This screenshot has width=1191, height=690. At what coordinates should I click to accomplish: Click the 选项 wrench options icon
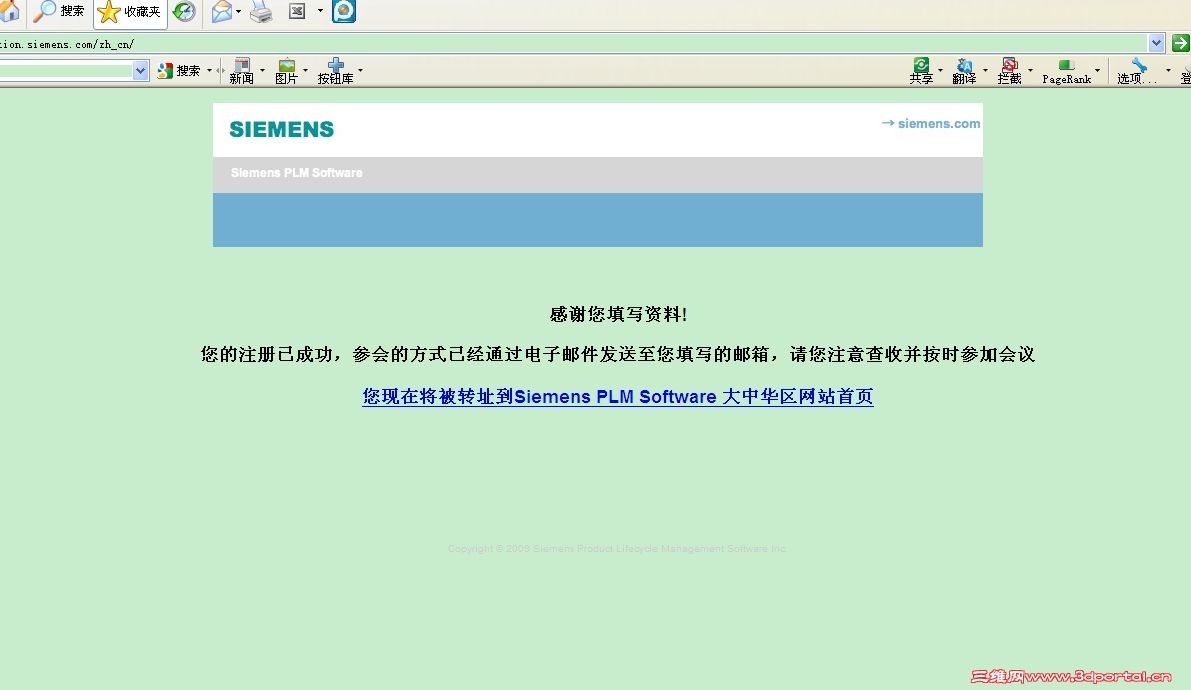click(1137, 71)
